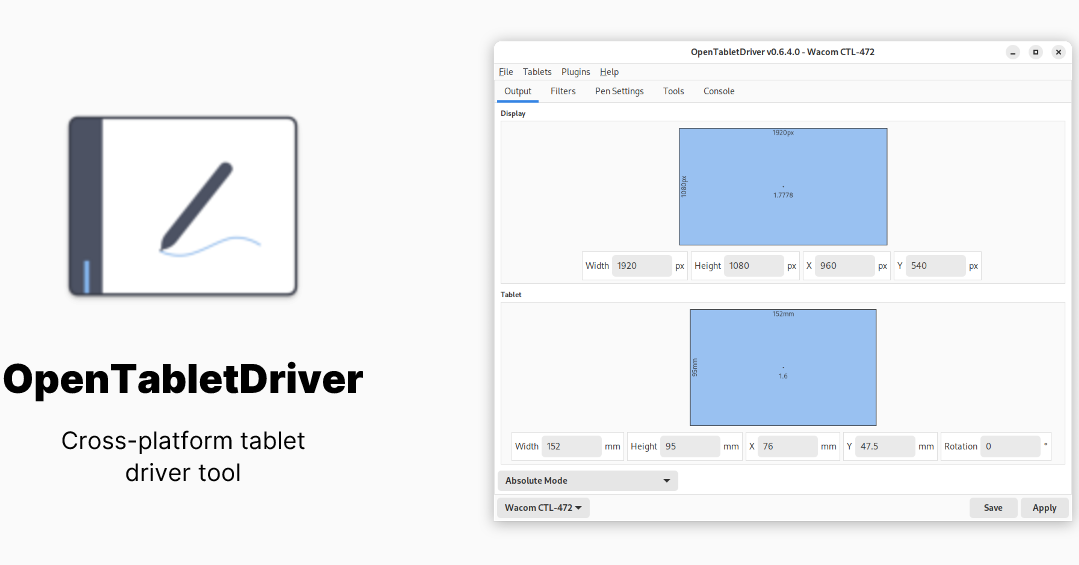
Task: Click the Display Y field showing 540
Action: tap(935, 266)
